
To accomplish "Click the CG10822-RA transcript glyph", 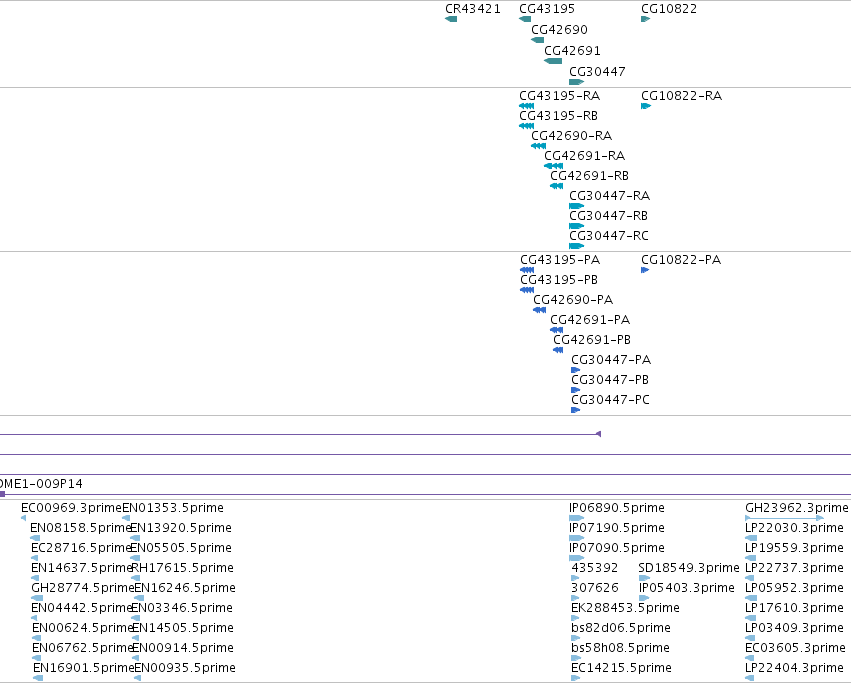I will pos(646,106).
